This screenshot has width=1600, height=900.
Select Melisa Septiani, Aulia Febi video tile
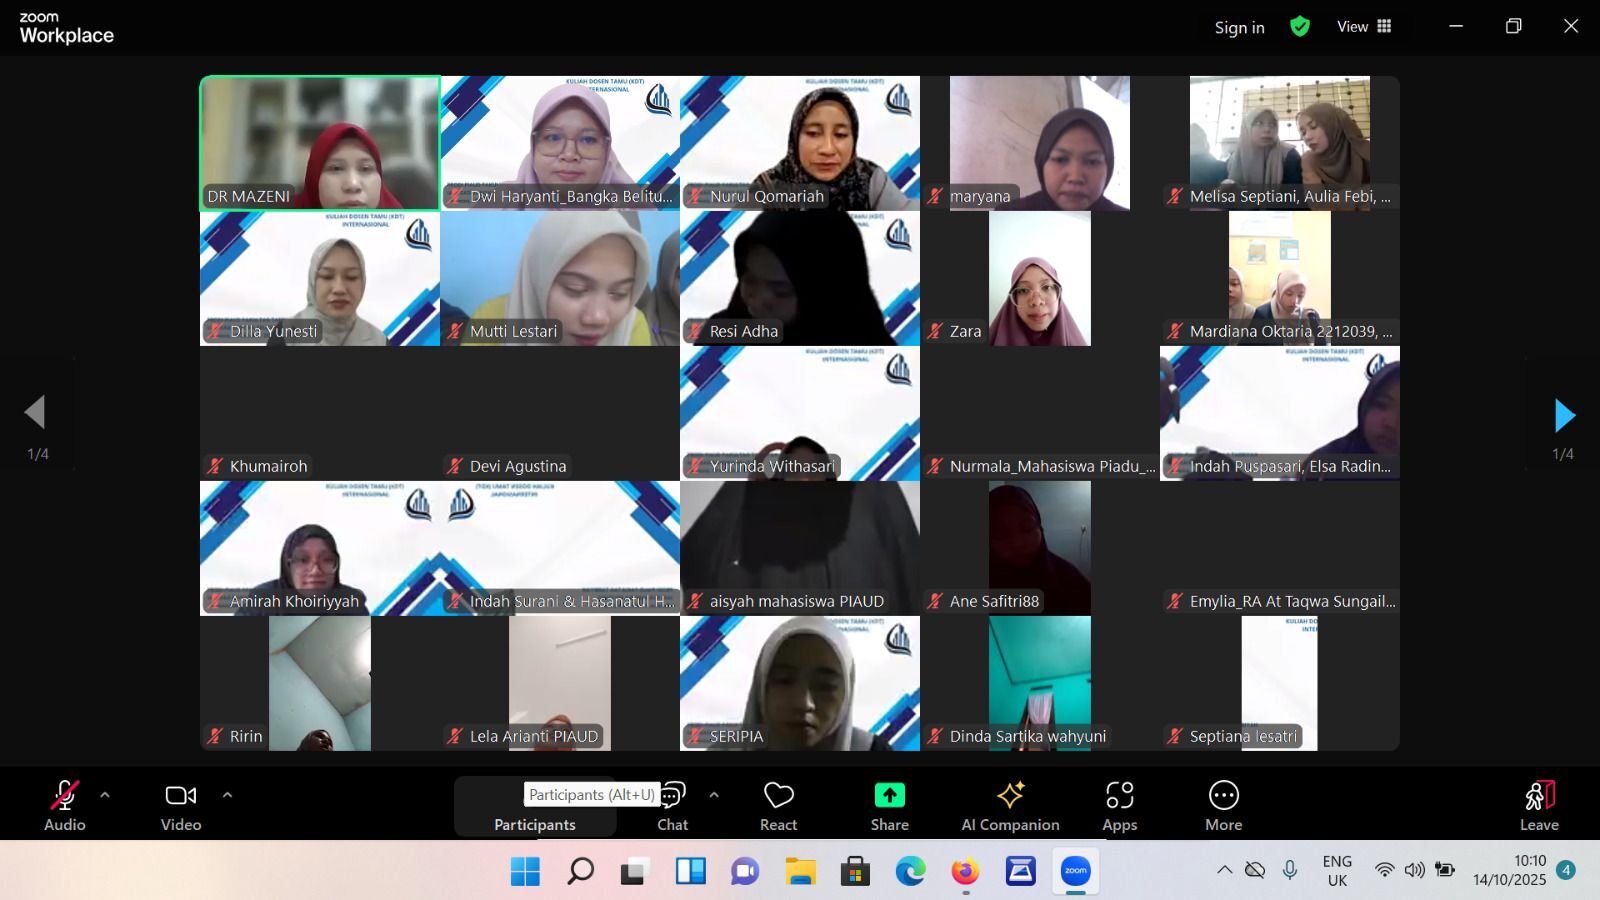pyautogui.click(x=1280, y=143)
